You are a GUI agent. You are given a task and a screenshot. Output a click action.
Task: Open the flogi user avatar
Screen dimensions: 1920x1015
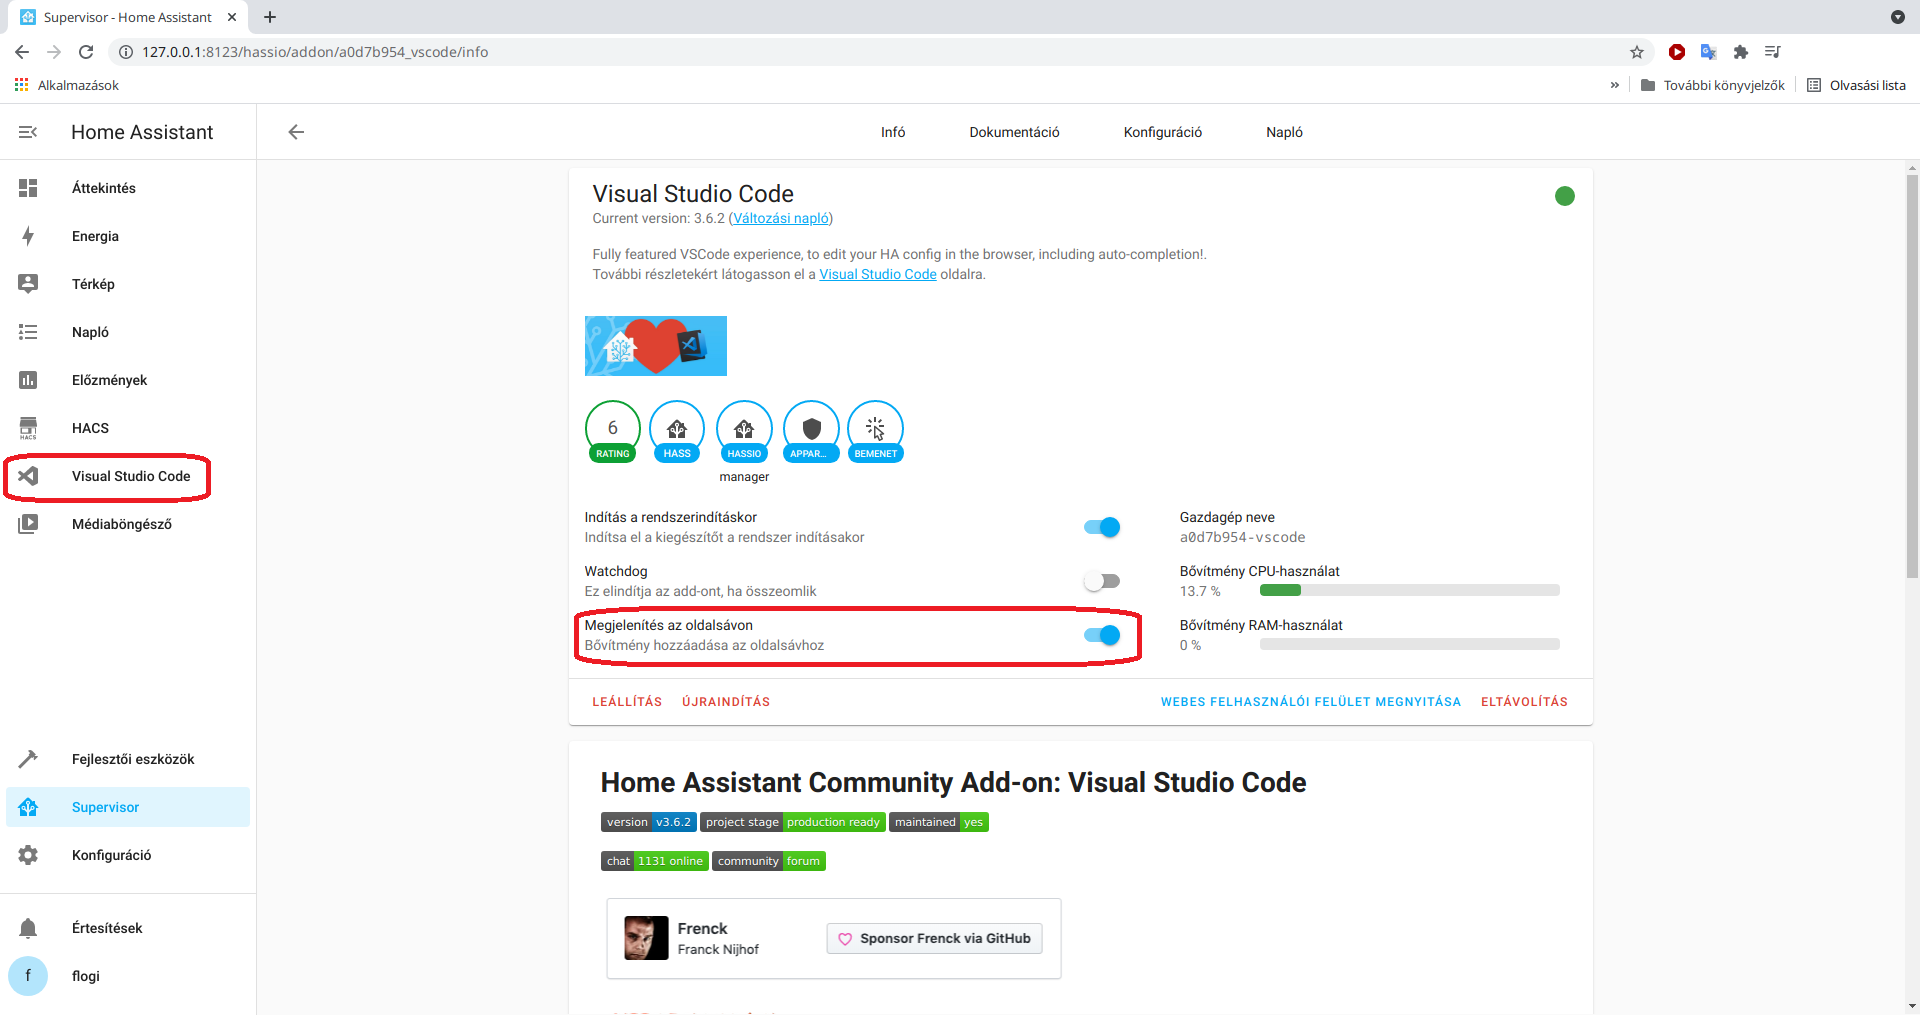tap(28, 976)
